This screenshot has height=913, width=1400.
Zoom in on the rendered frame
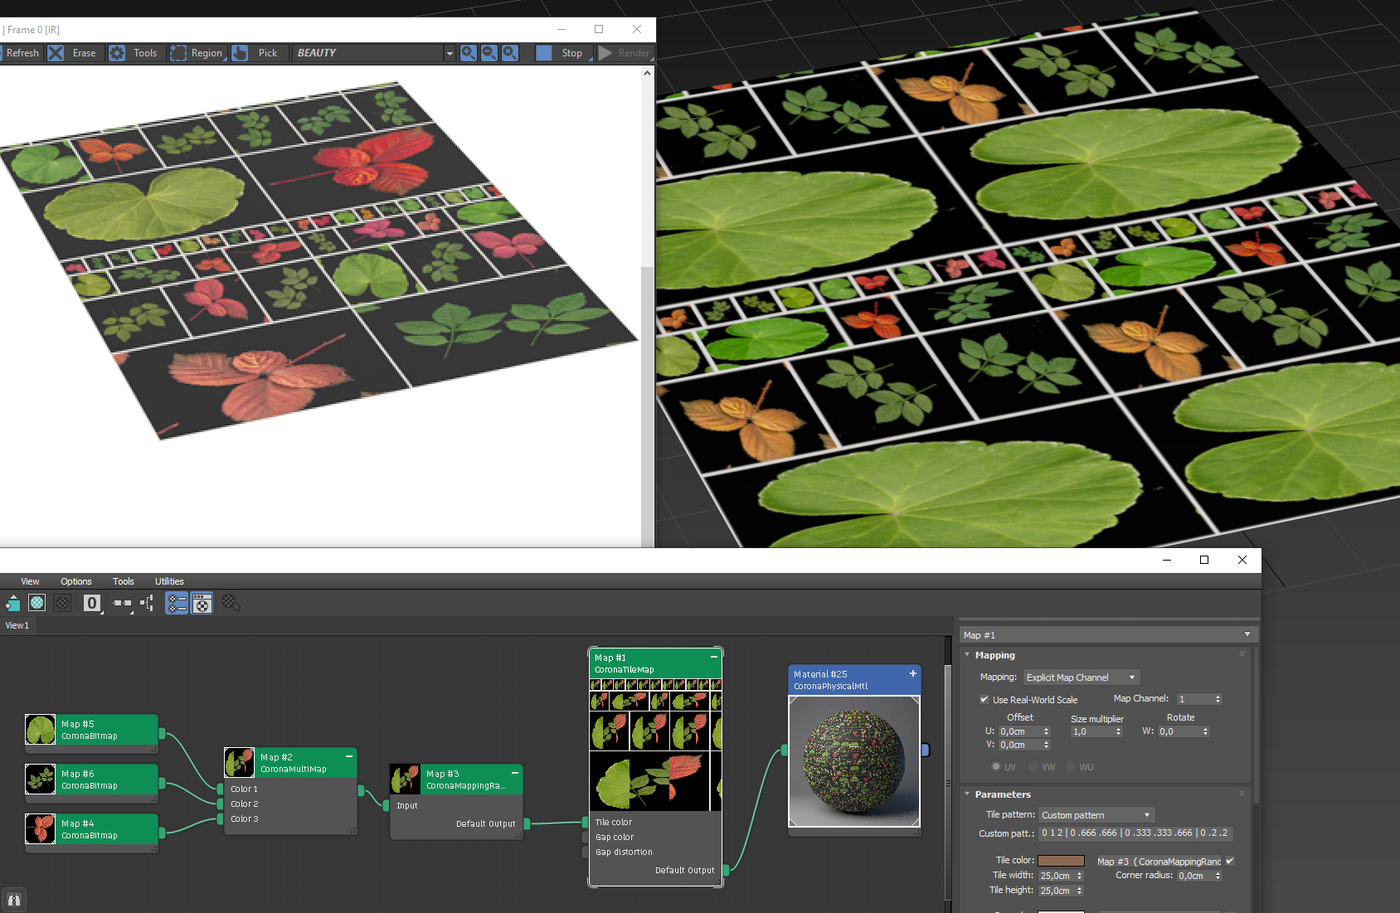(x=468, y=53)
